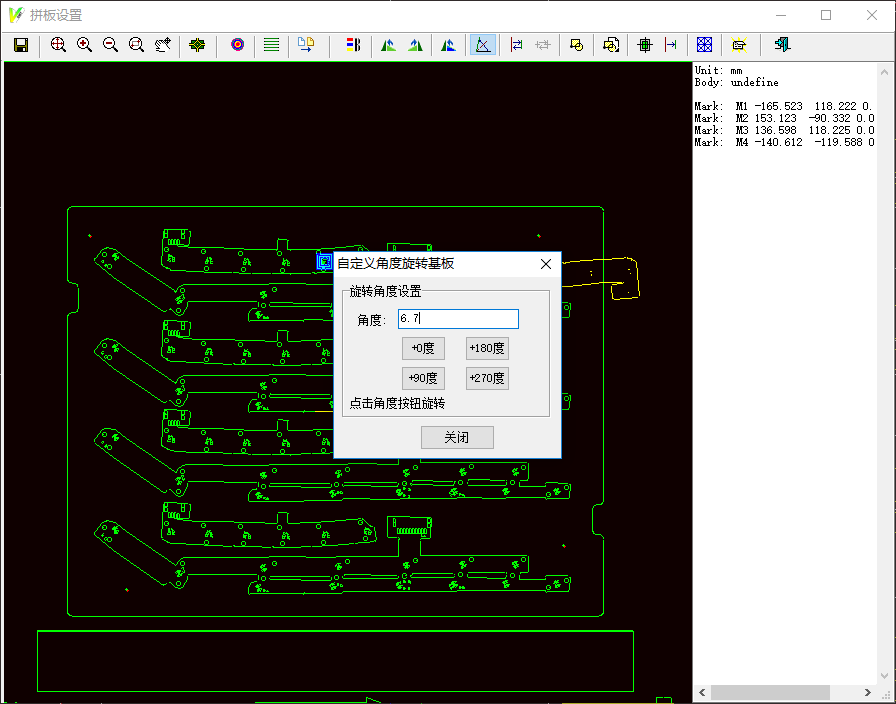
Task: Click the save floppy disk icon
Action: click(21, 45)
